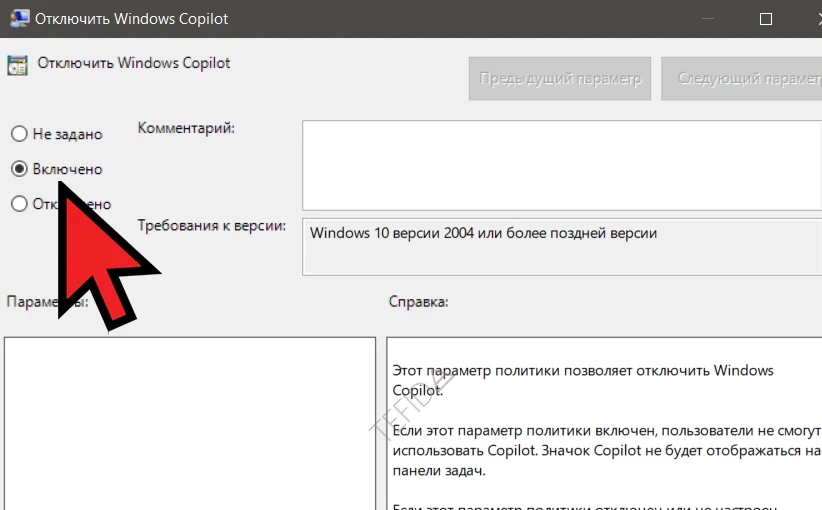This screenshot has height=510, width=822.
Task: Click the help paragraph starting 'Если этот параметр политики включен'
Action: (x=607, y=450)
